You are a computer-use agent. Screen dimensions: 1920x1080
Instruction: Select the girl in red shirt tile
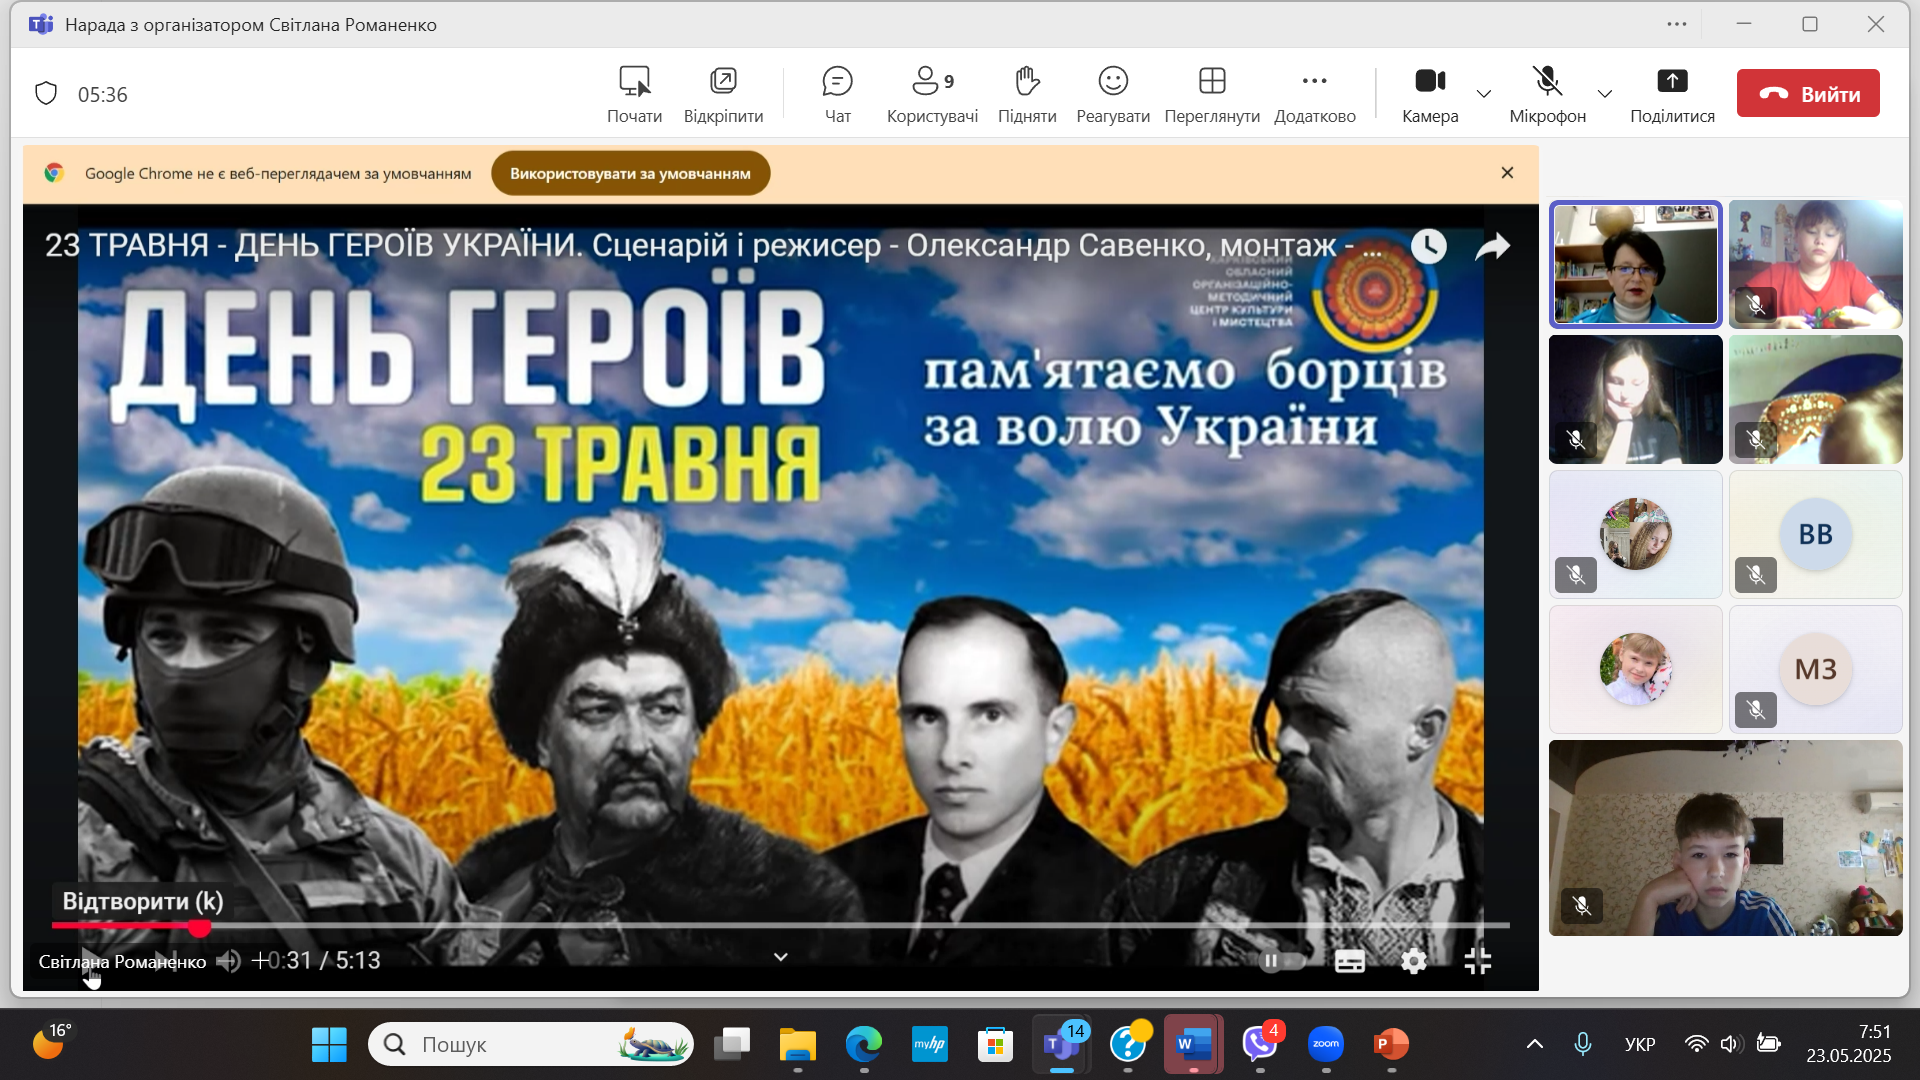pyautogui.click(x=1815, y=264)
